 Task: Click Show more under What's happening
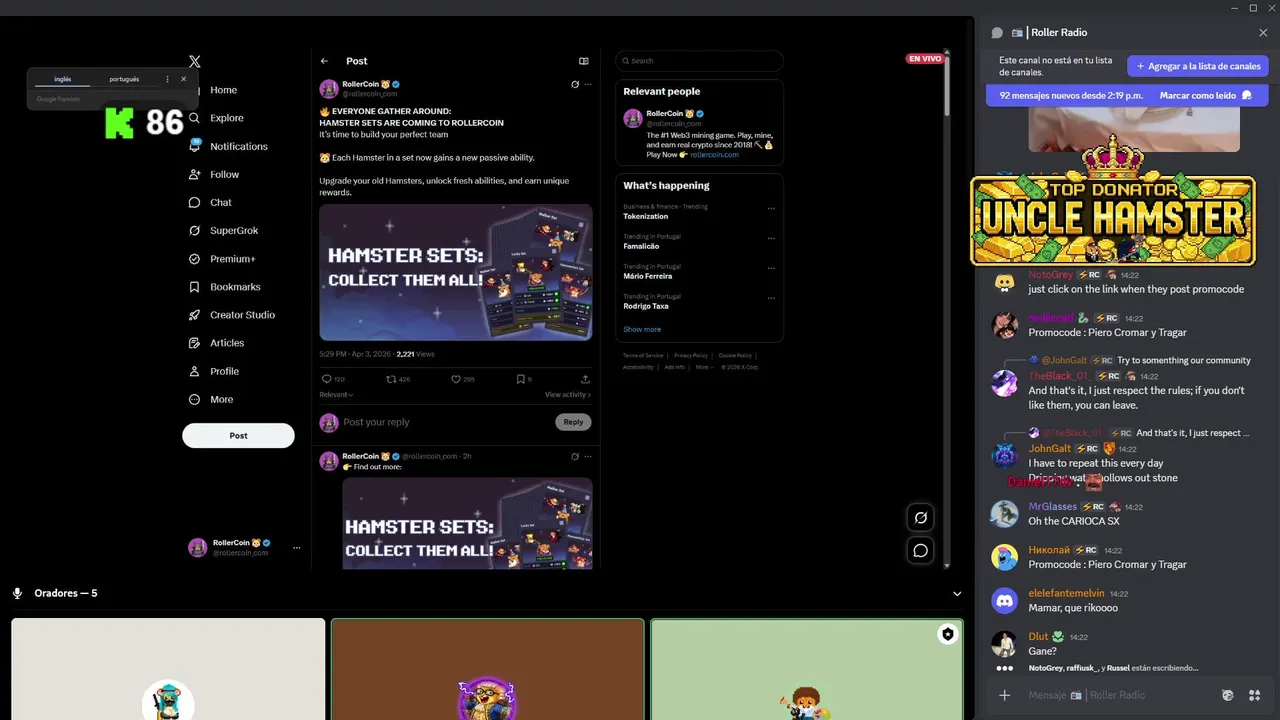click(642, 329)
